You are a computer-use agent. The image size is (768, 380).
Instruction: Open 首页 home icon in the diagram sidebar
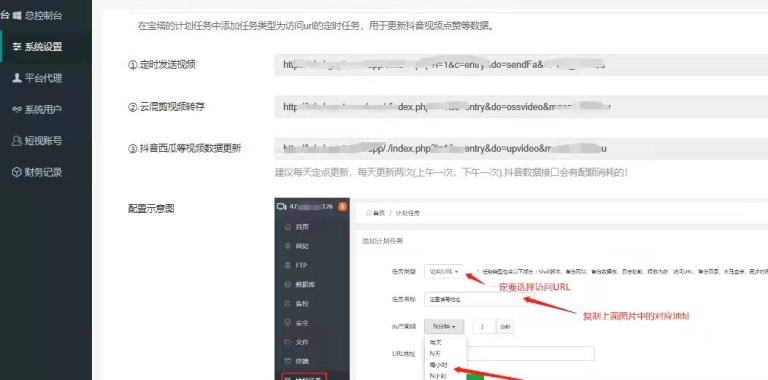(x=288, y=227)
